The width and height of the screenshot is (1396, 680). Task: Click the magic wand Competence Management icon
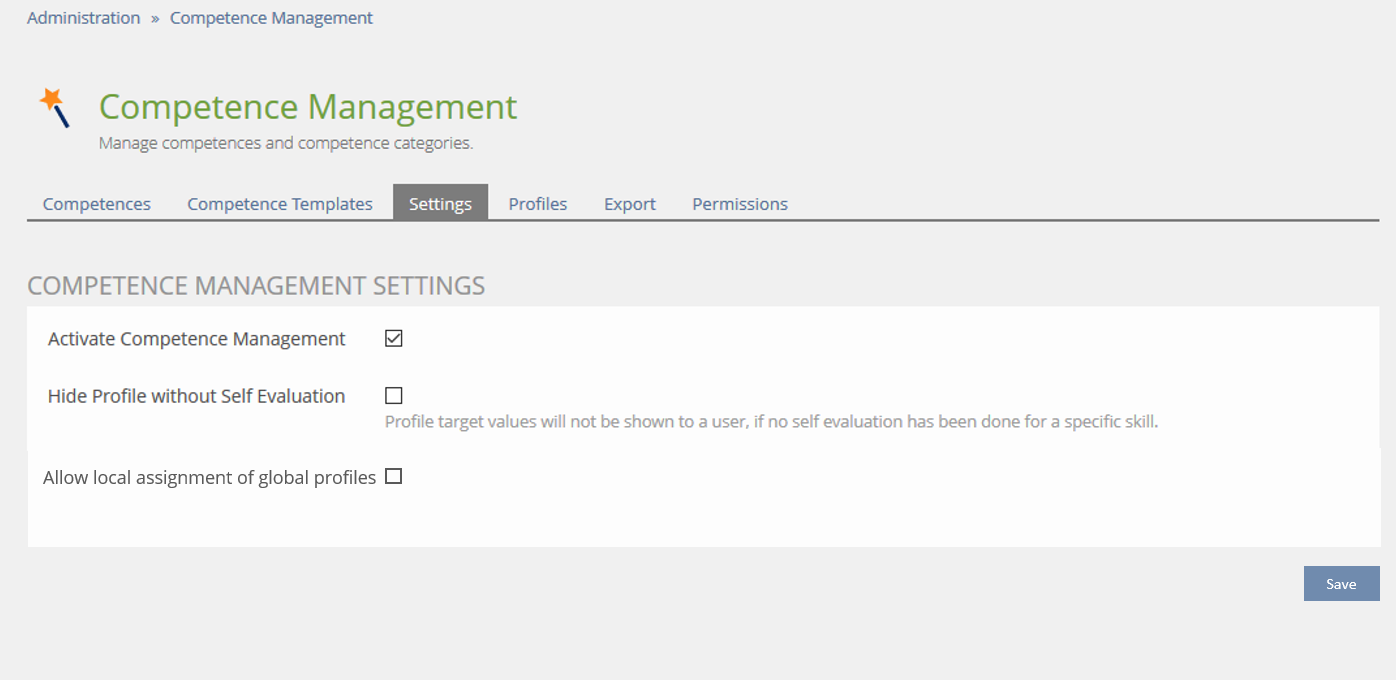pos(55,107)
